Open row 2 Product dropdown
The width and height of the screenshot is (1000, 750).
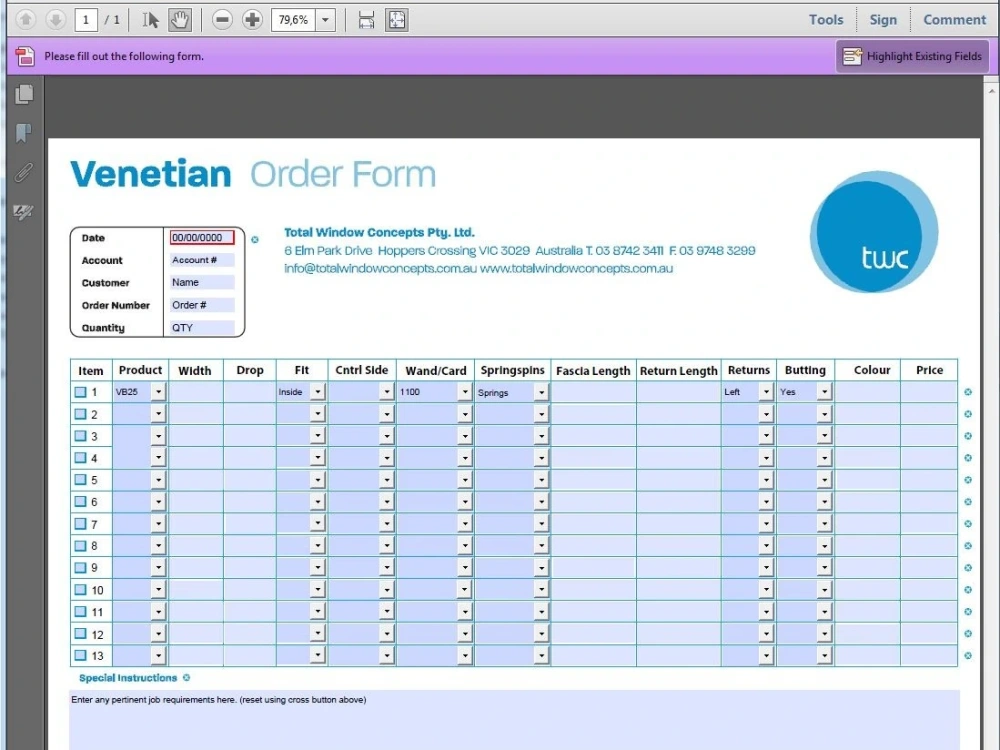tap(158, 414)
